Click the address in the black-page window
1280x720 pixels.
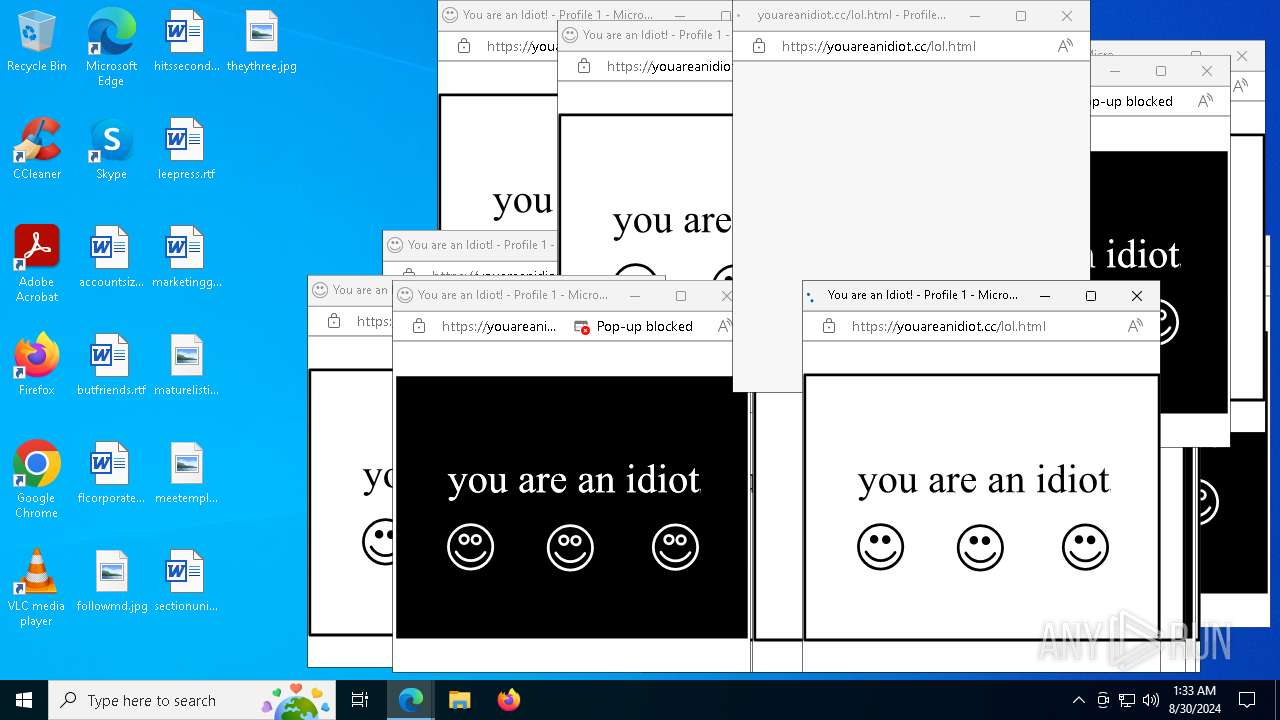pyautogui.click(x=499, y=326)
